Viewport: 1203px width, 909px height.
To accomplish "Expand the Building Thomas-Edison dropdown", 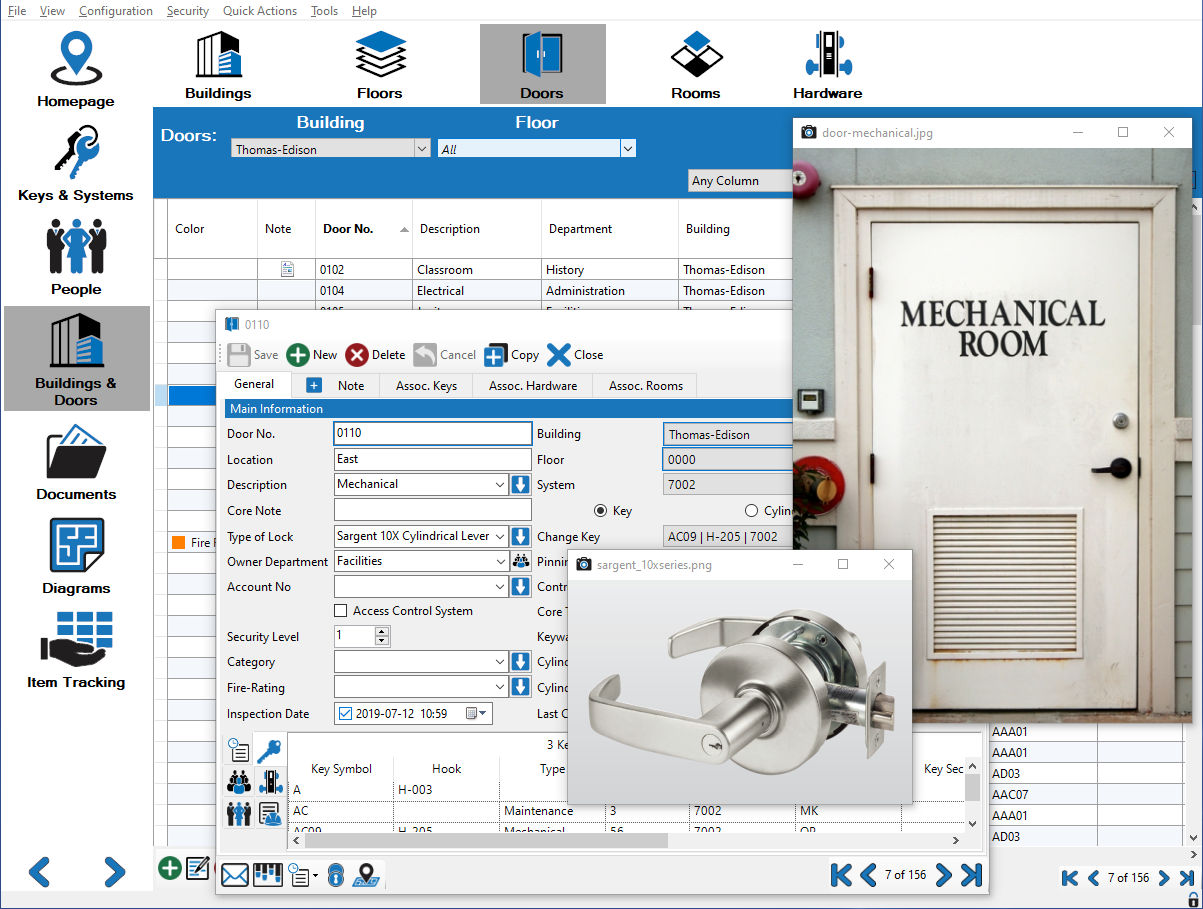I will (x=421, y=149).
